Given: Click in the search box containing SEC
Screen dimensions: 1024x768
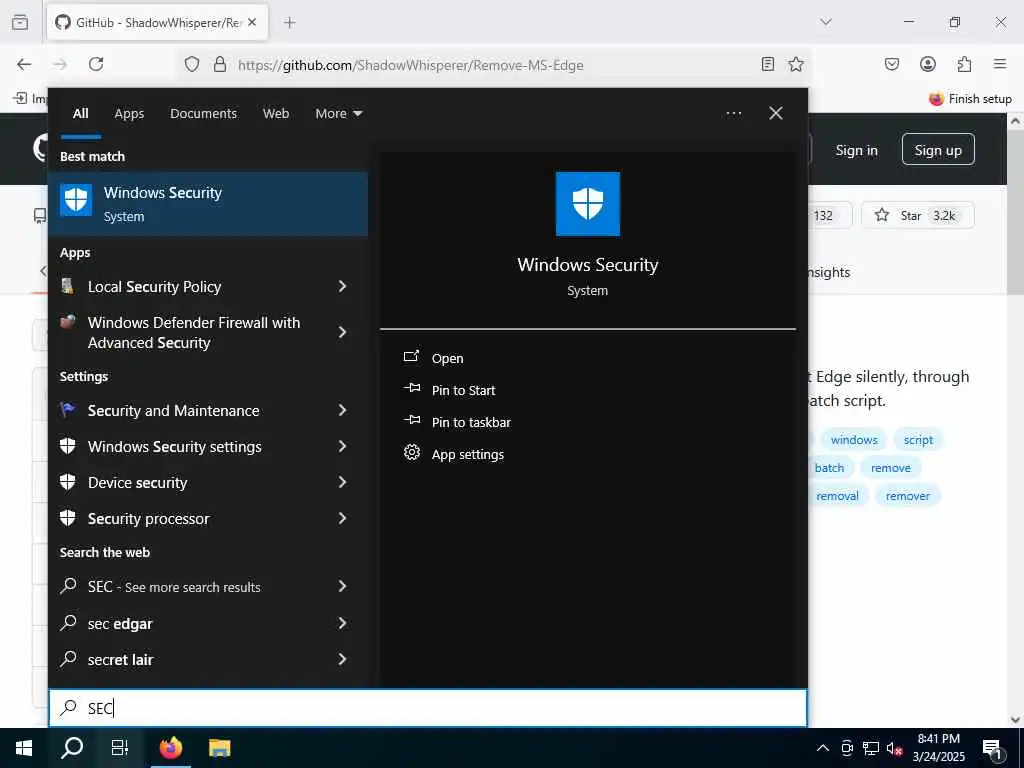Looking at the screenshot, I should pos(428,708).
